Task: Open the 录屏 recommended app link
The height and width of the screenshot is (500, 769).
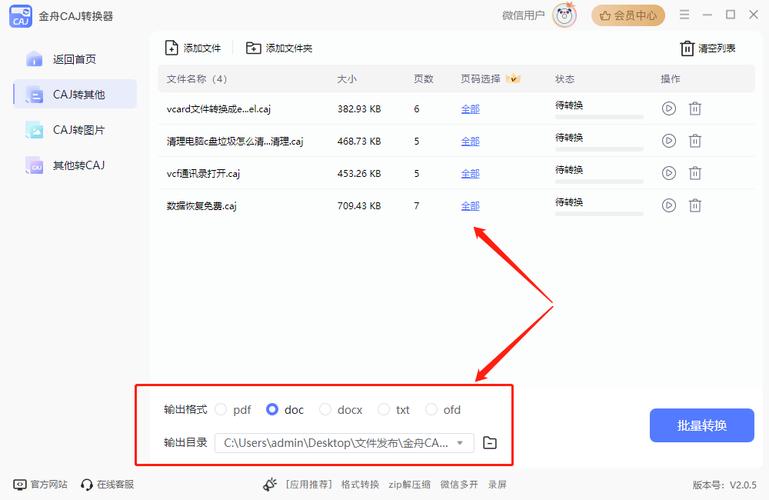Action: pyautogui.click(x=497, y=484)
